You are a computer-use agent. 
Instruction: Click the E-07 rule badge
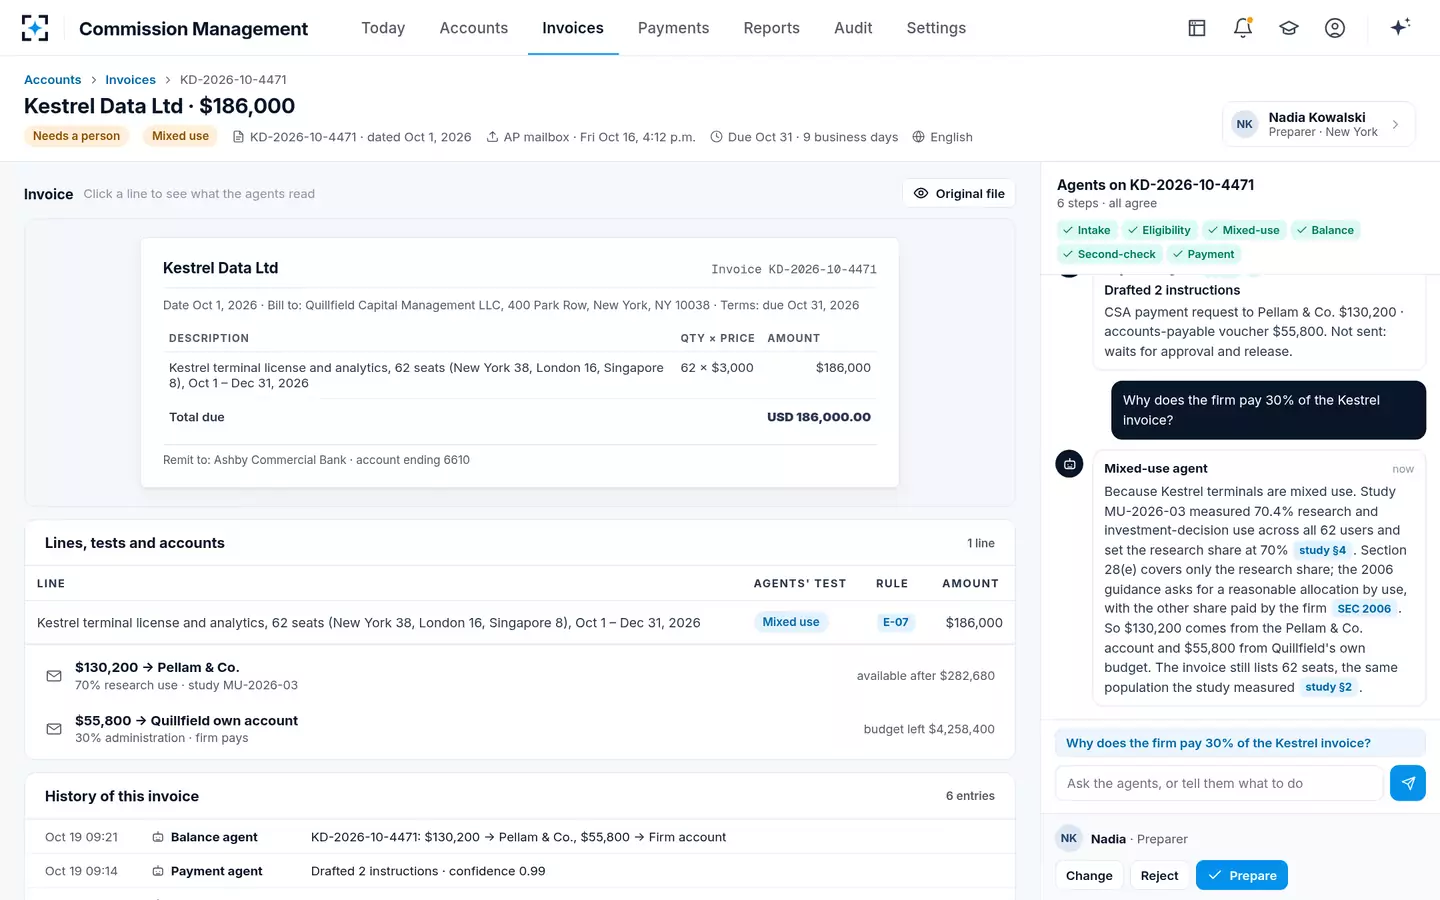895,622
